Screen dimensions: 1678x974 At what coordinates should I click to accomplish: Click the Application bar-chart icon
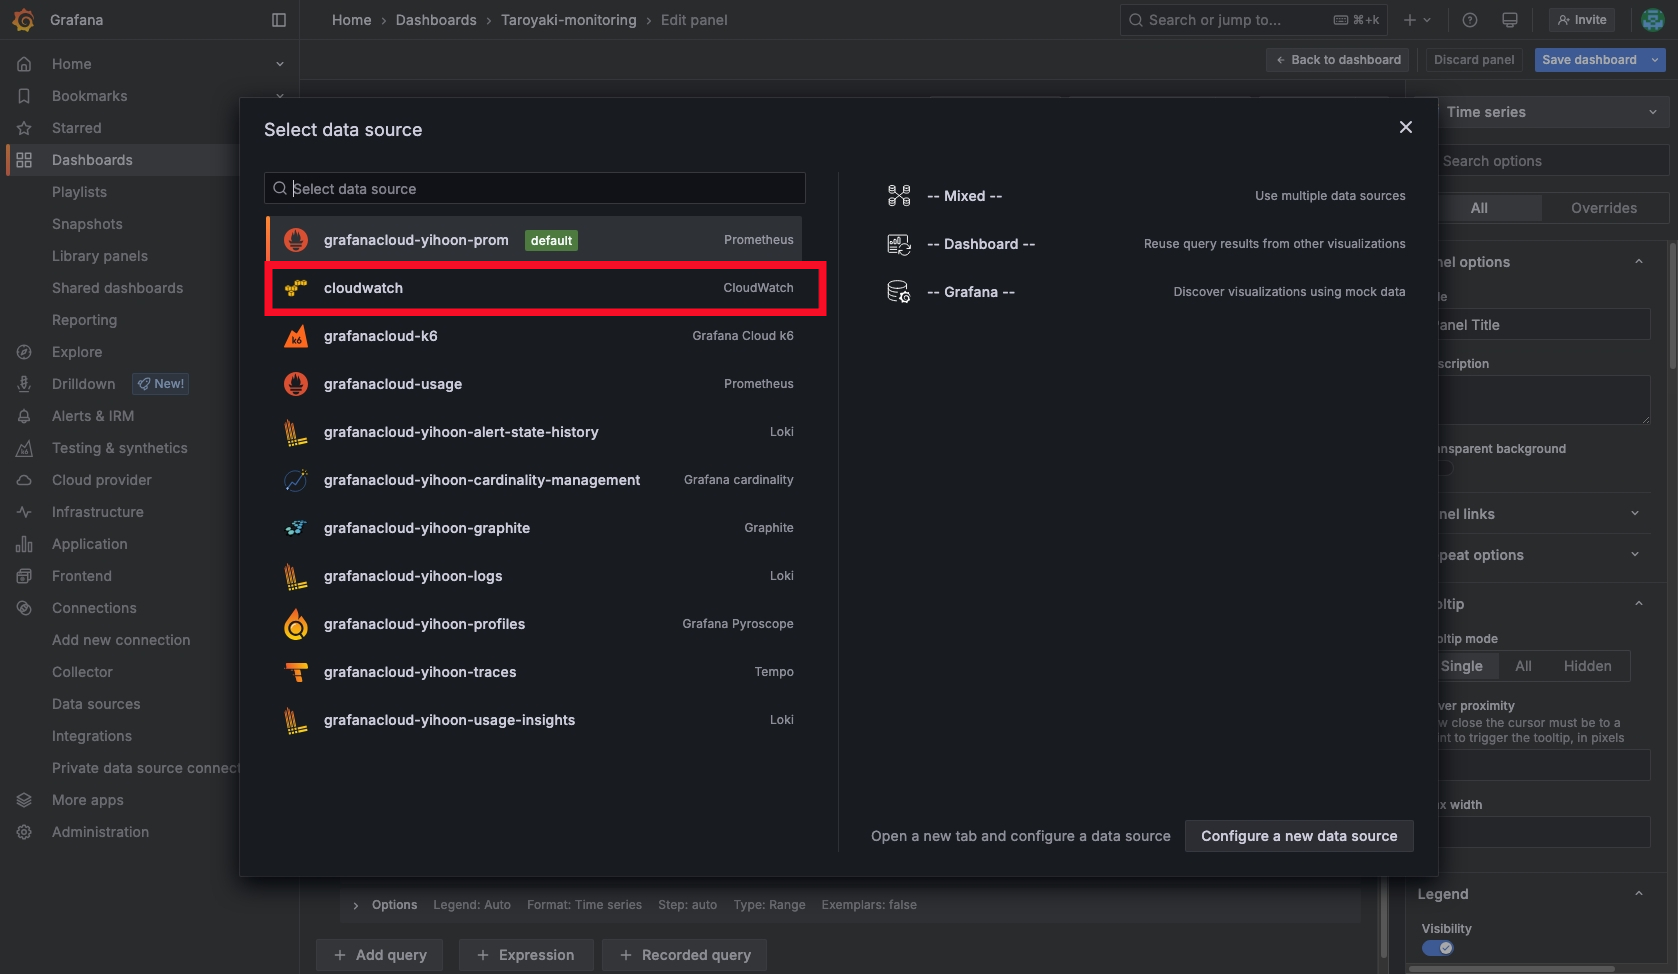[24, 544]
